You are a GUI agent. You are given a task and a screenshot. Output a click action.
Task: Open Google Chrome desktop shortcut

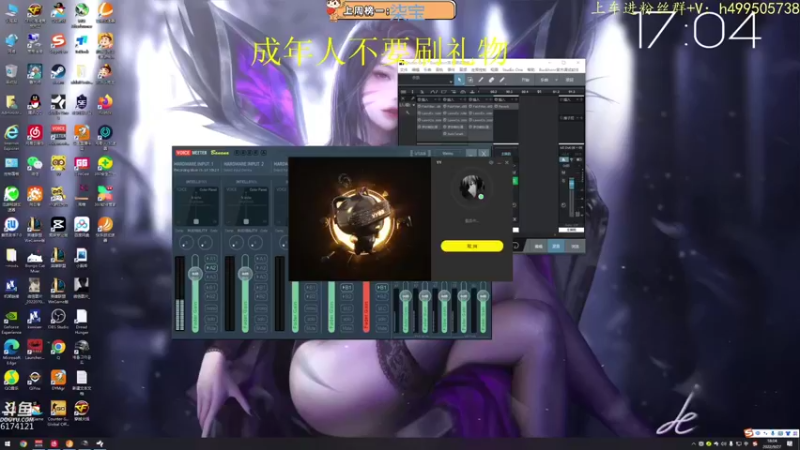click(x=58, y=347)
